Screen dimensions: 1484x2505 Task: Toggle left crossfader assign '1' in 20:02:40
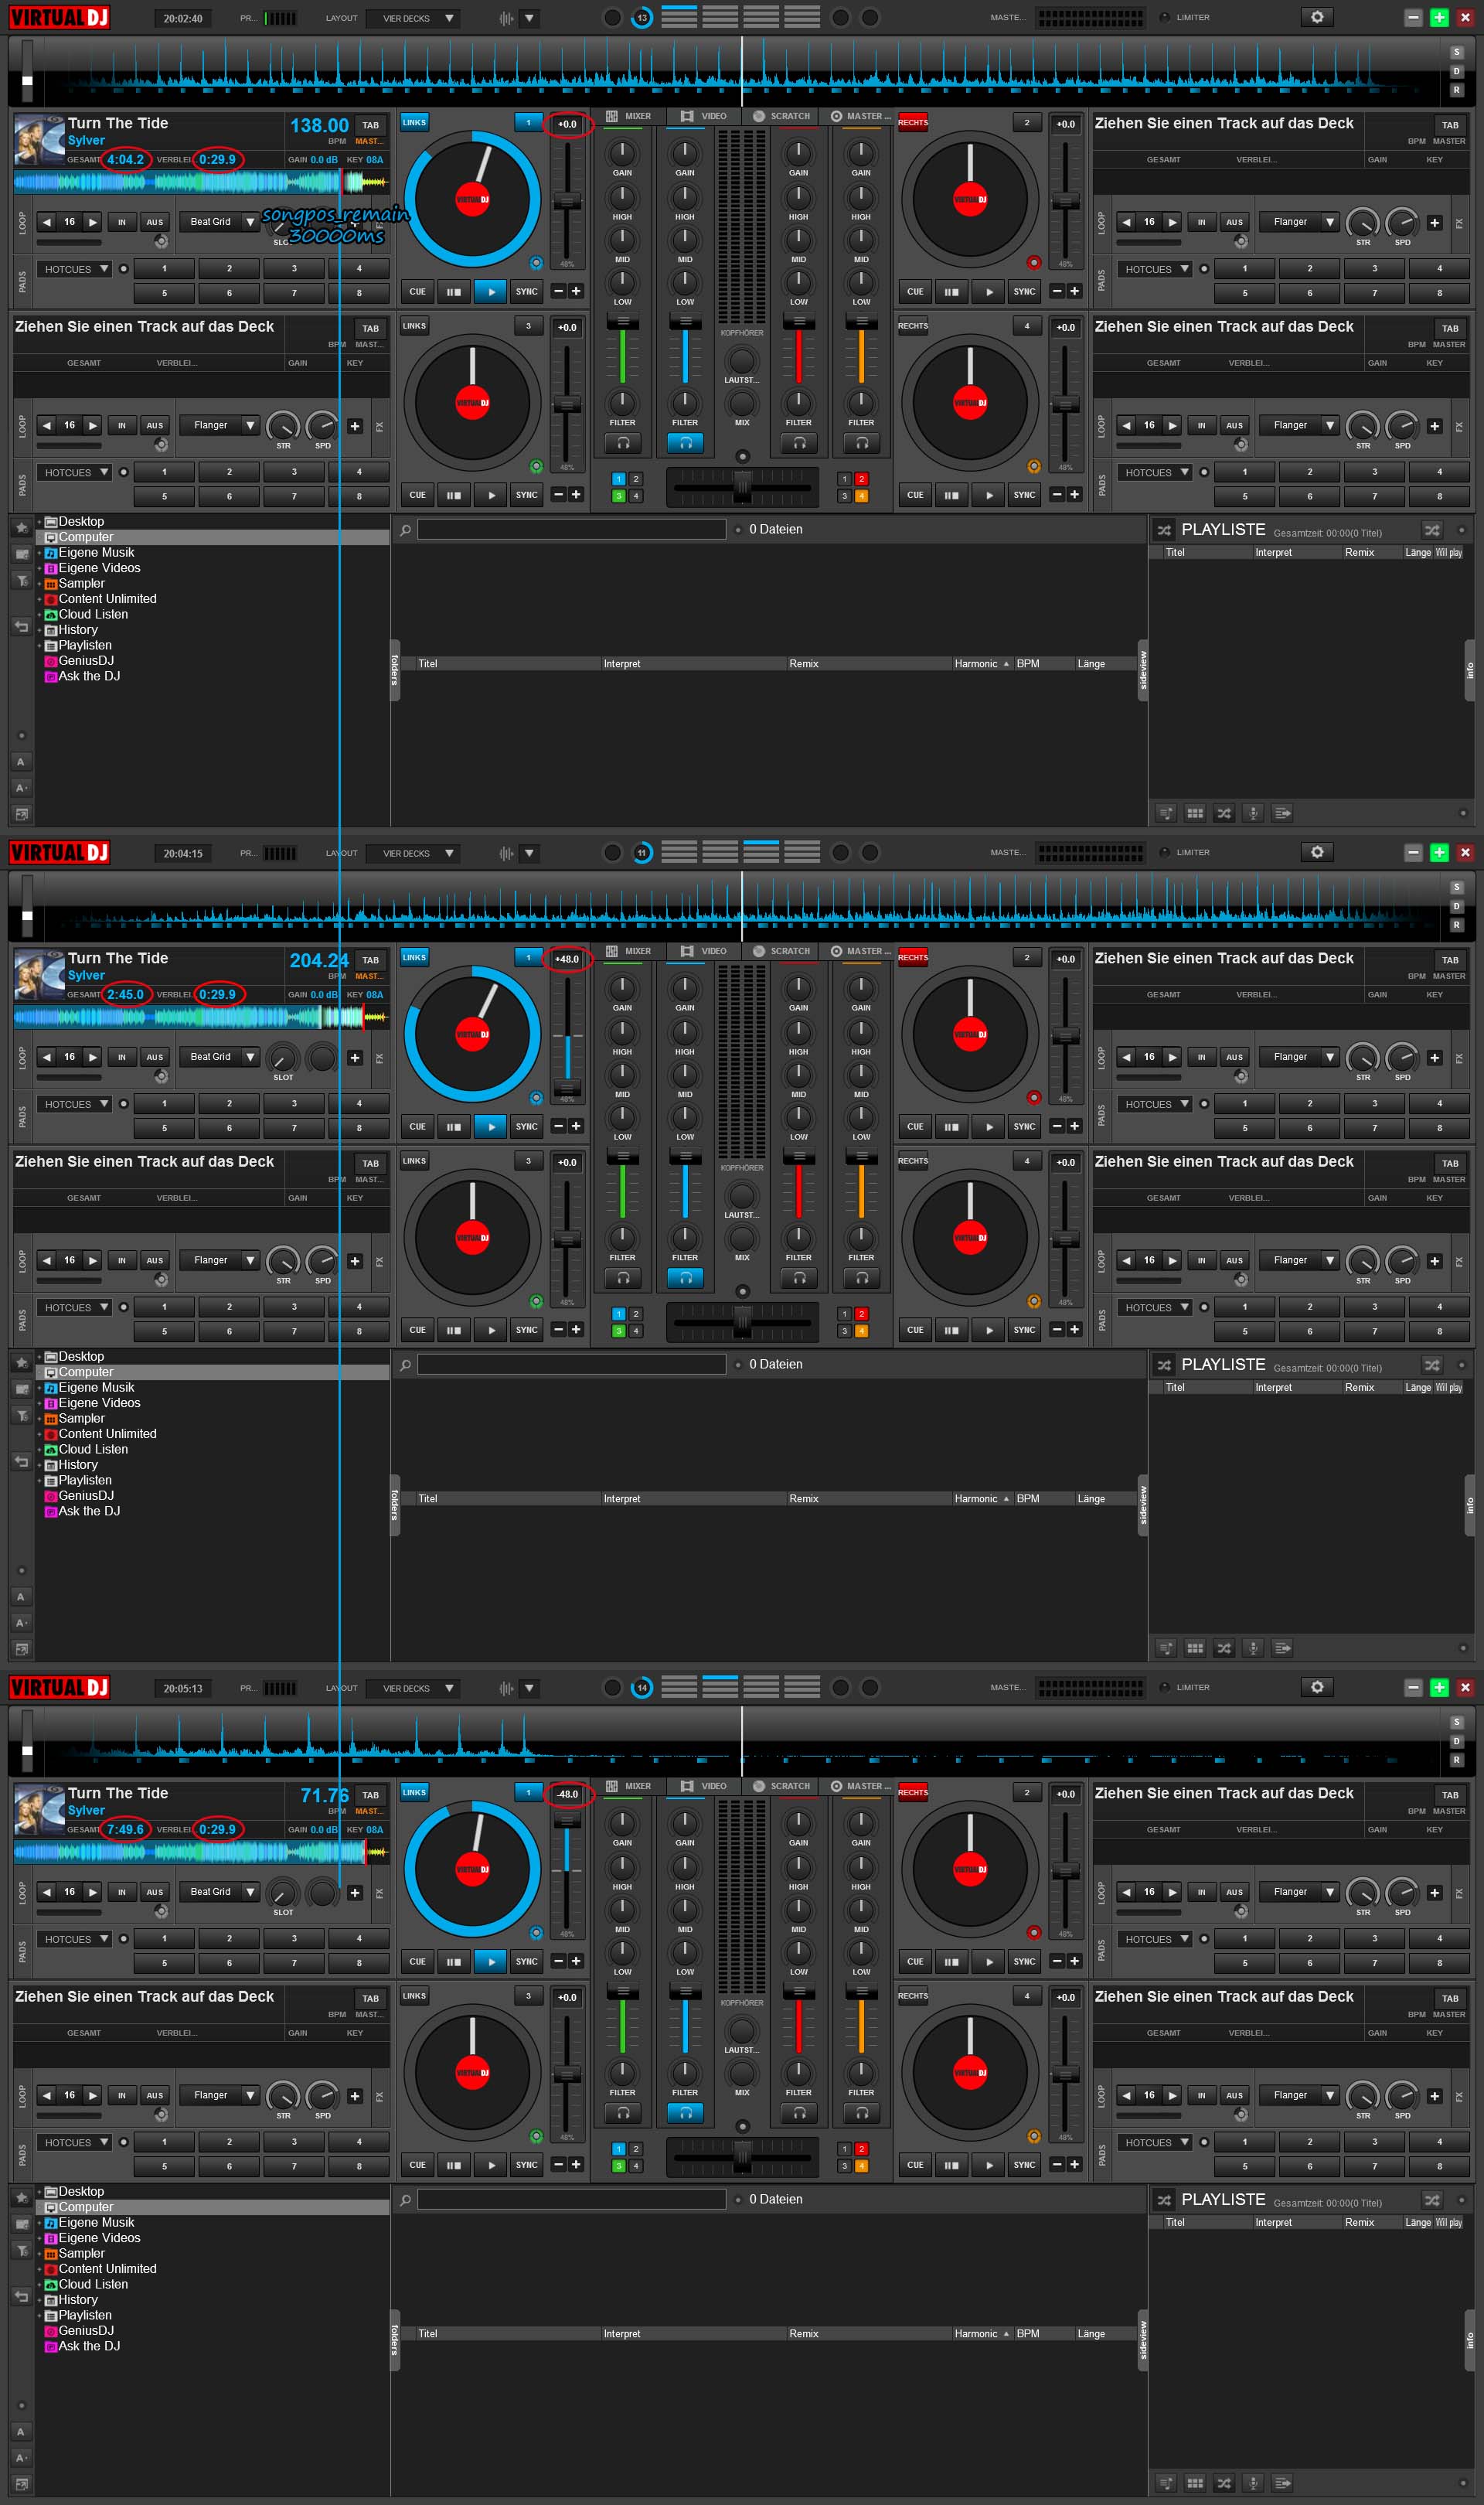619,479
